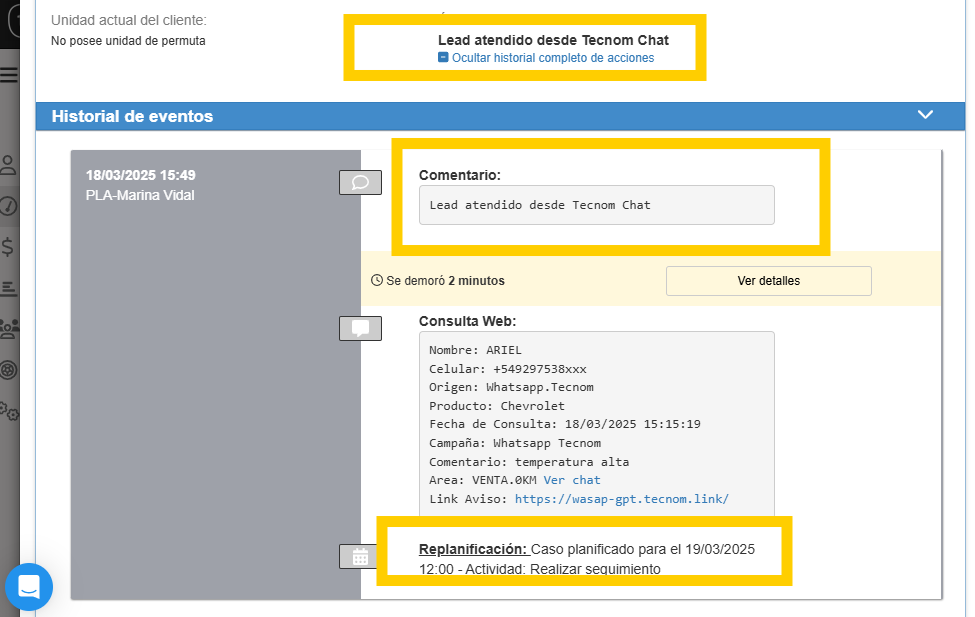
Task: Open the list lines sidebar icon
Action: click(x=8, y=288)
